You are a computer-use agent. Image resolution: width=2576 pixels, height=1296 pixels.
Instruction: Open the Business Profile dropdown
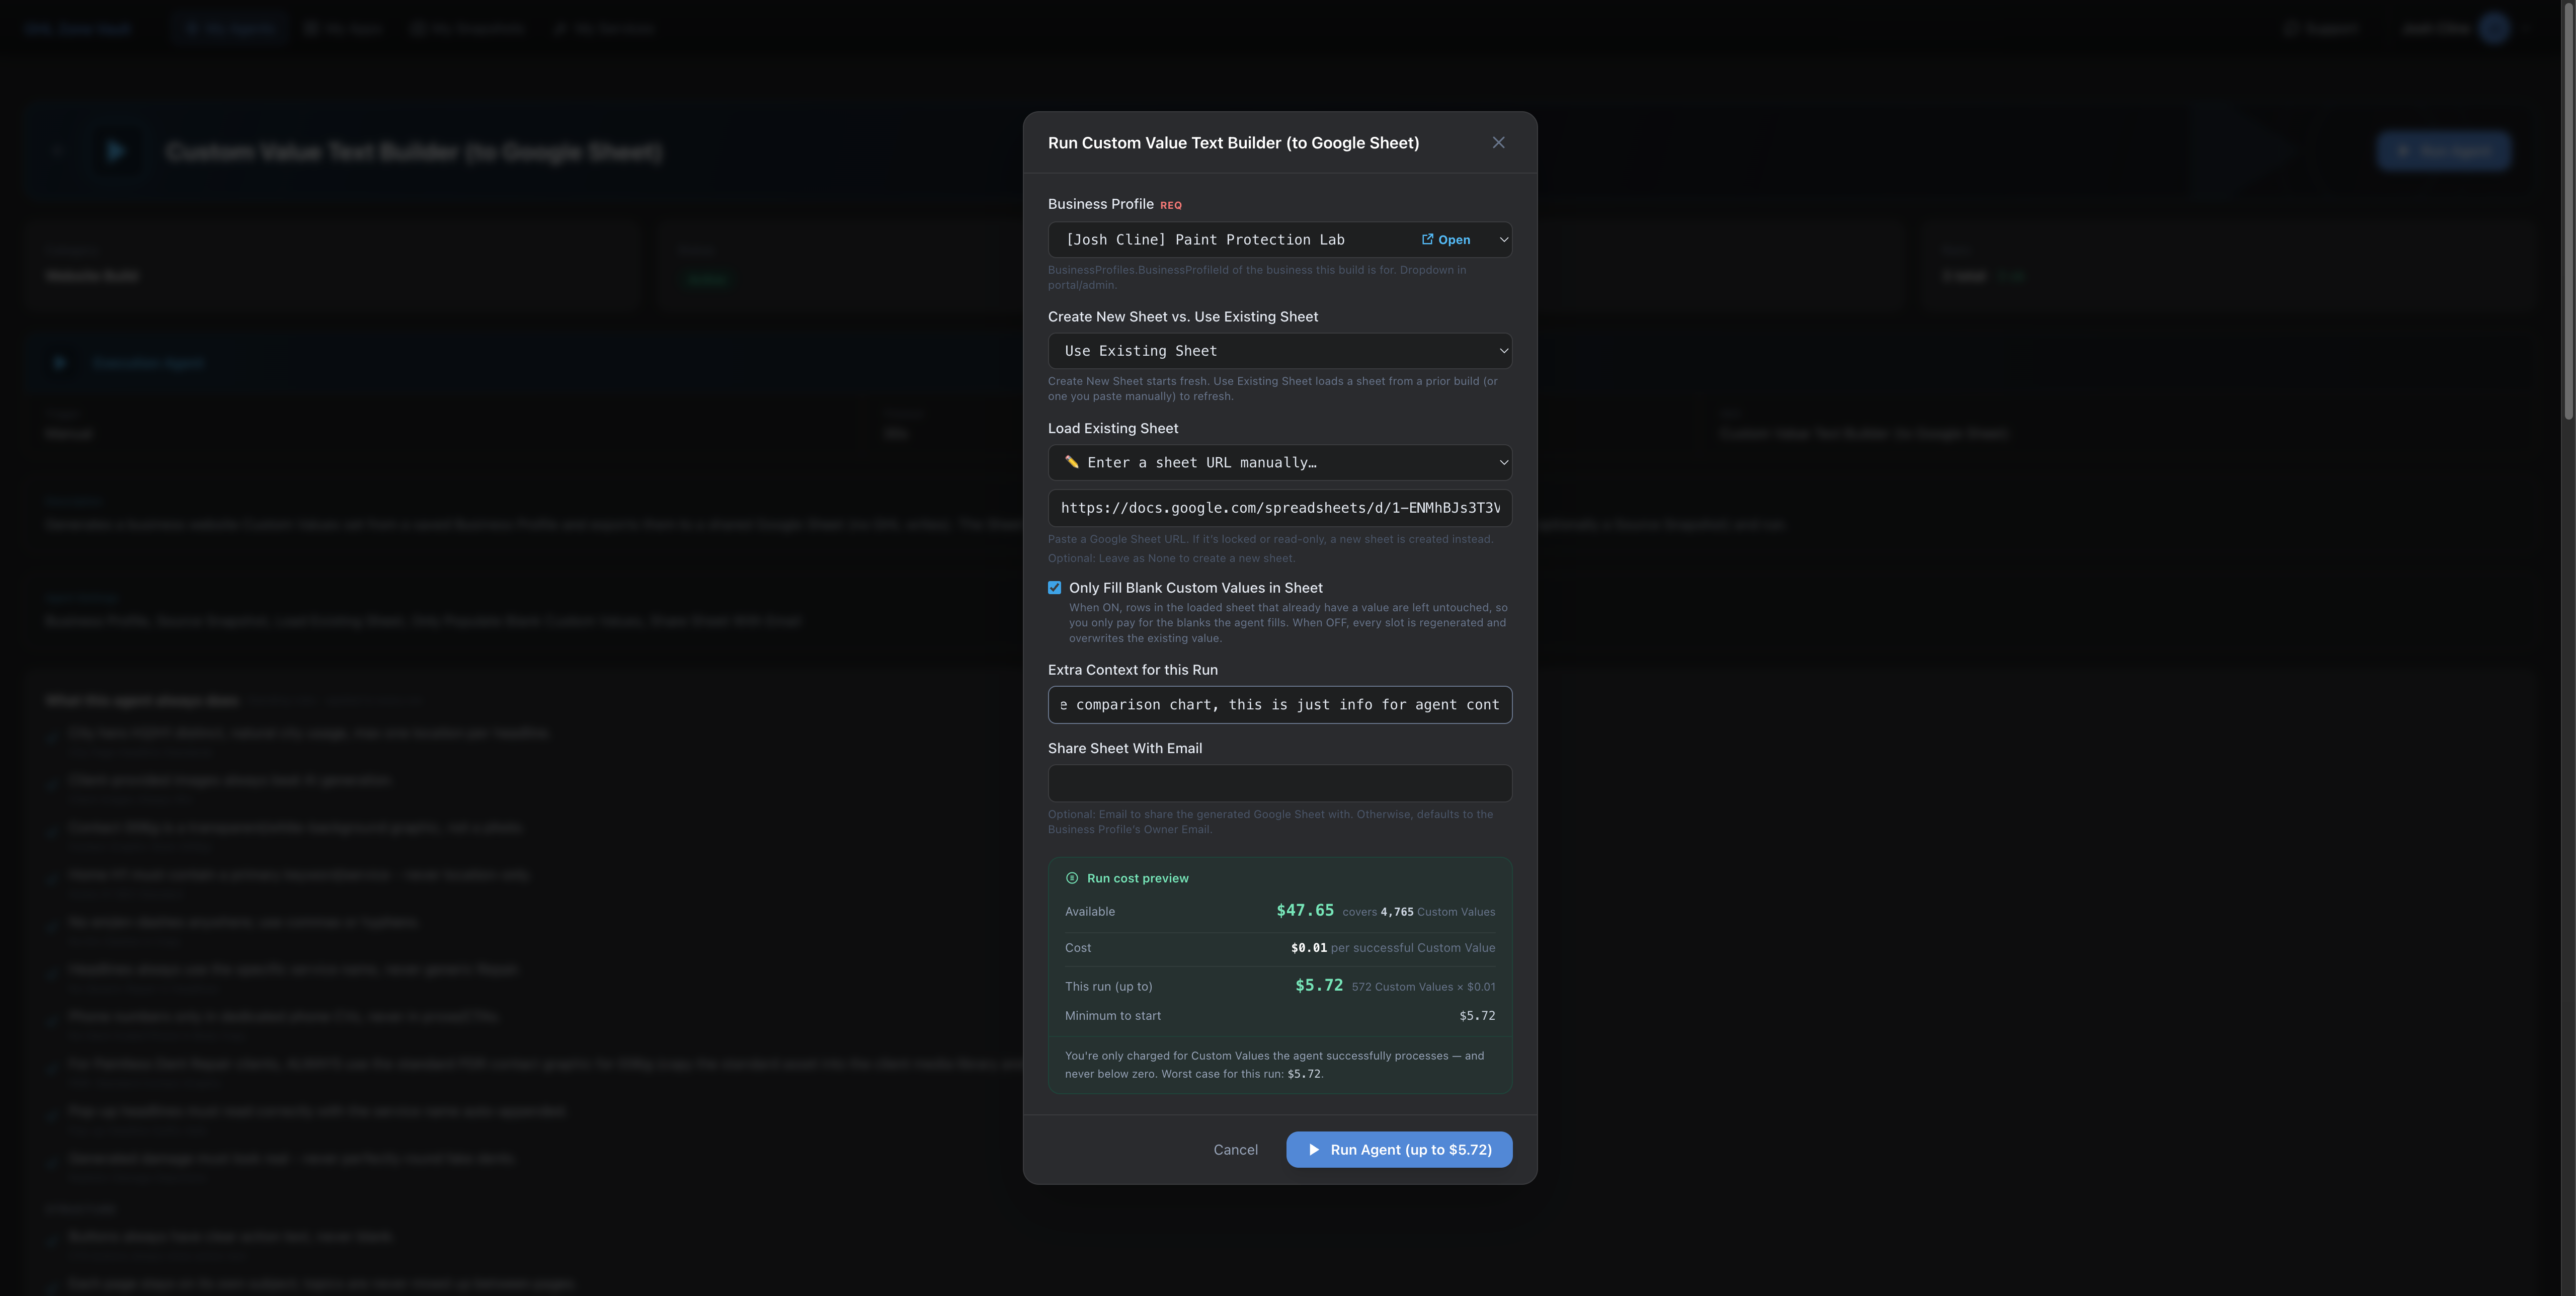pyautogui.click(x=1279, y=240)
